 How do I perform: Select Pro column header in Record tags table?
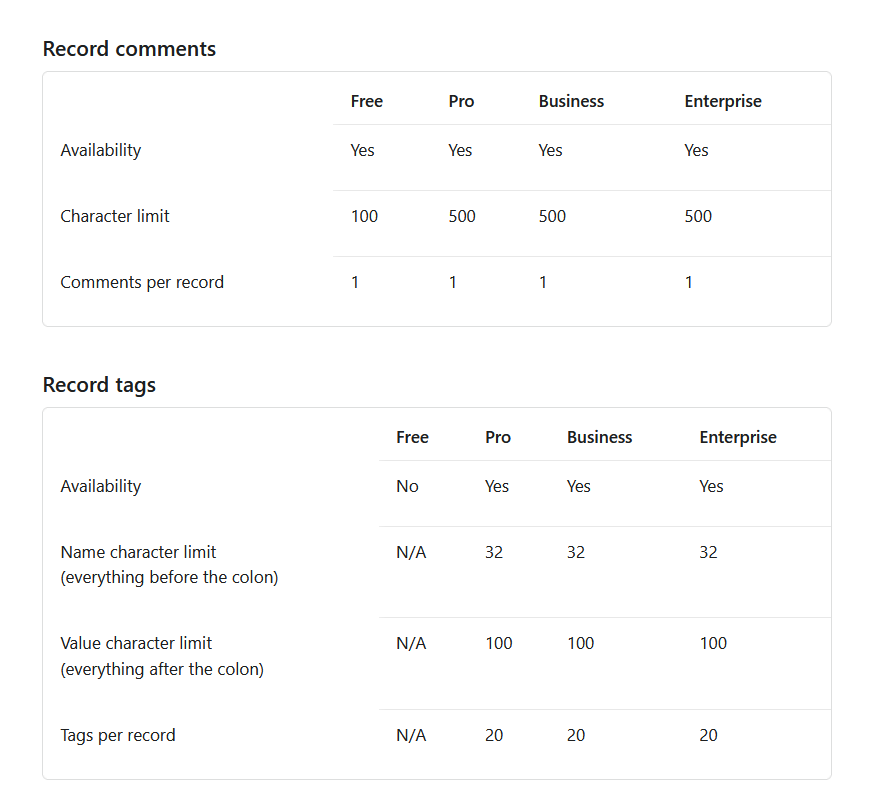pos(497,437)
